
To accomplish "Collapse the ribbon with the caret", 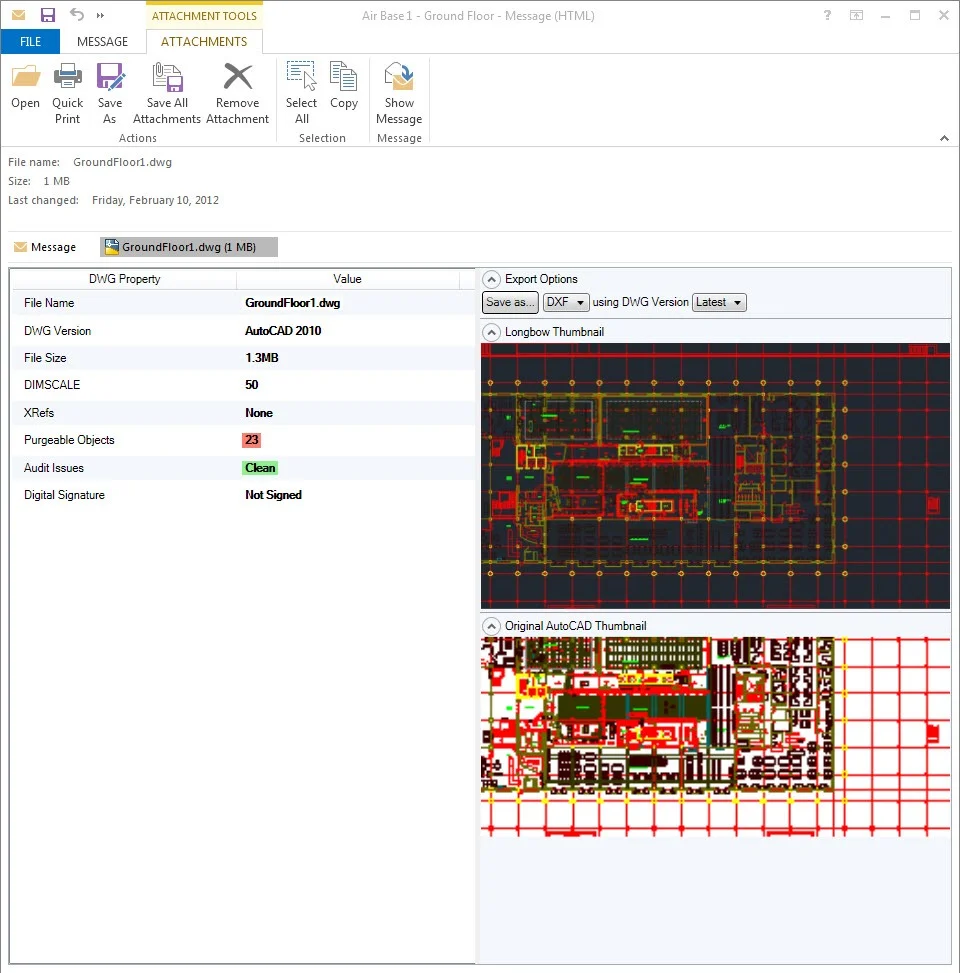I will pyautogui.click(x=944, y=138).
